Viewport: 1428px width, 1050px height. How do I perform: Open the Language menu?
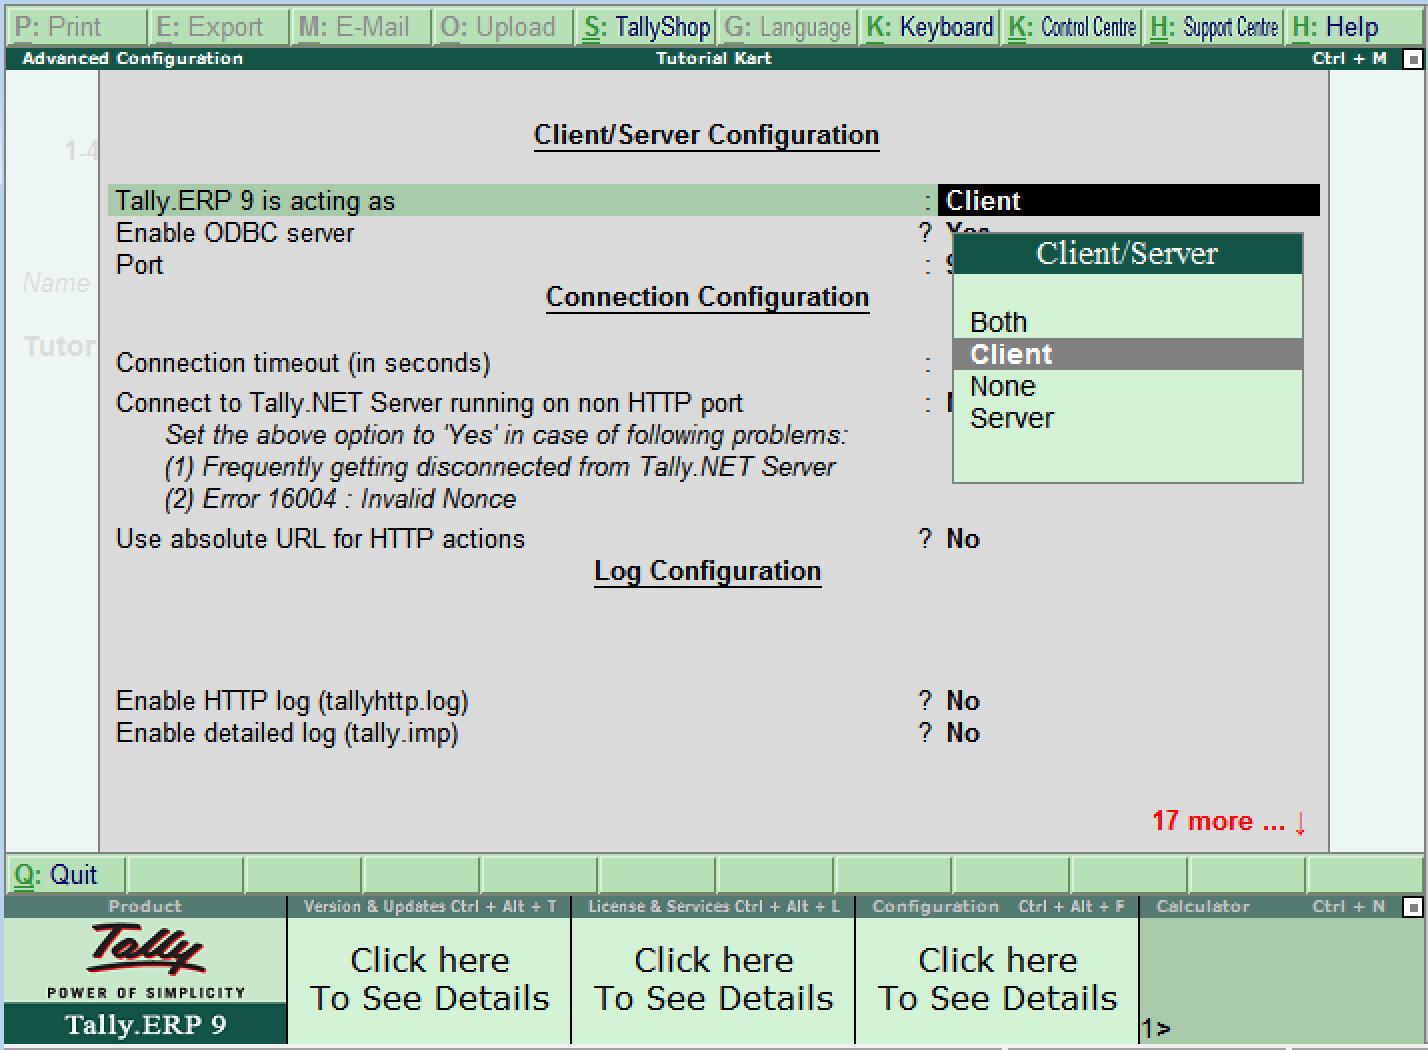click(787, 25)
